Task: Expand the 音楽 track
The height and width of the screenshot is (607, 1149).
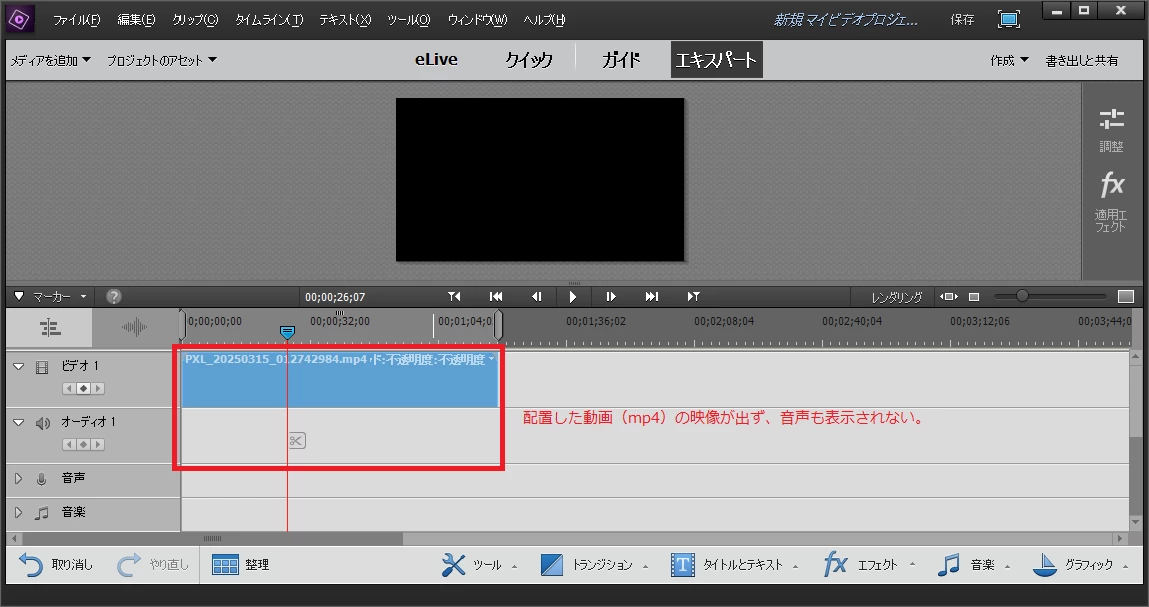Action: [x=19, y=512]
